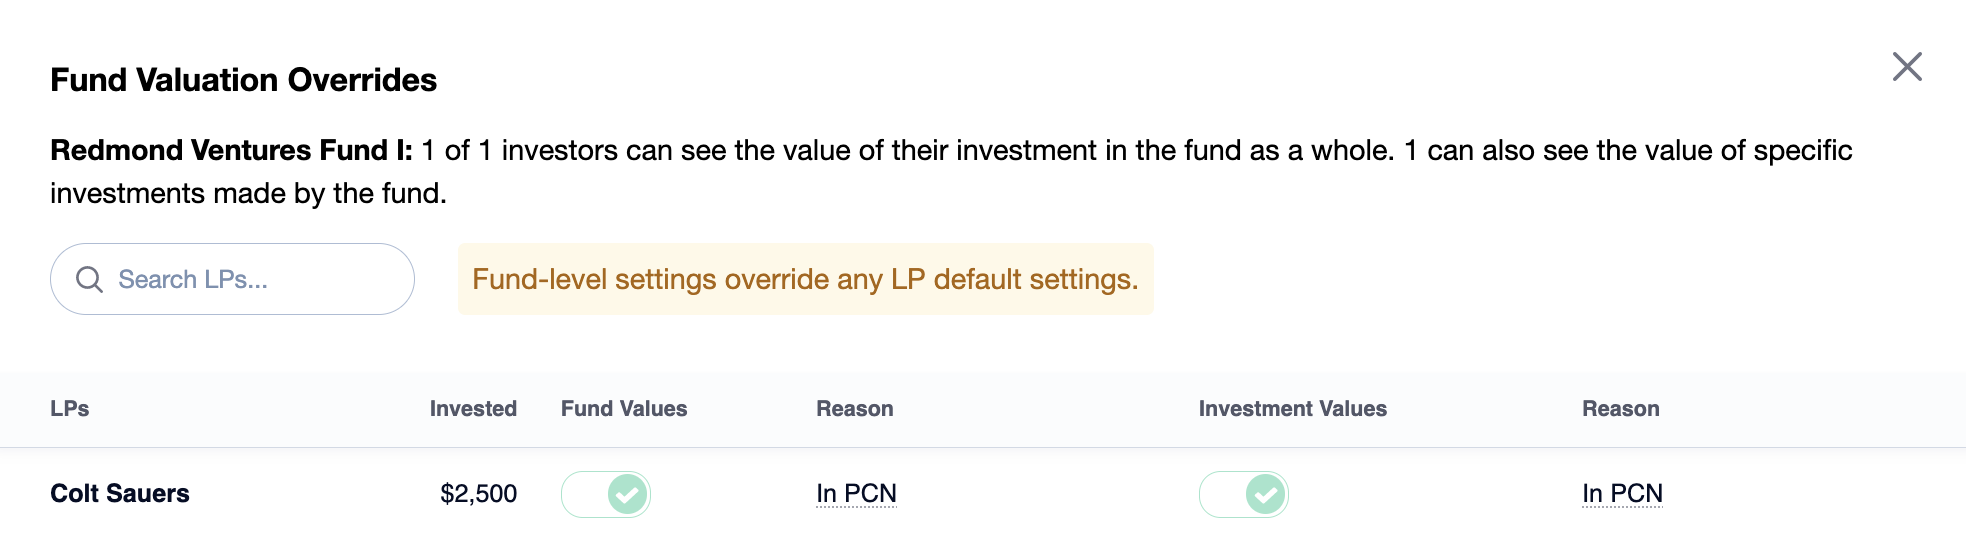
Task: Click the green checkmark in Fund Values switch
Action: pos(628,494)
